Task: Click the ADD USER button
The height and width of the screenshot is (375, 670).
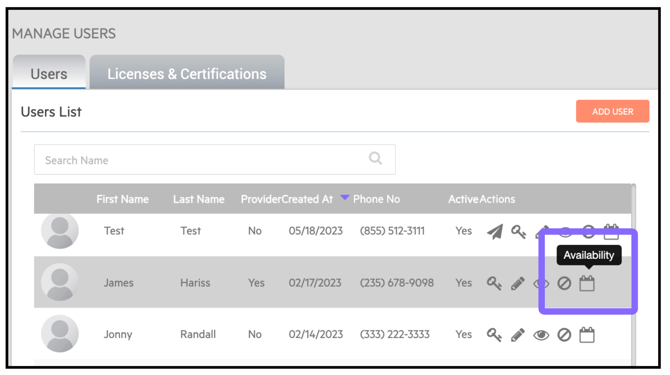Action: click(612, 111)
